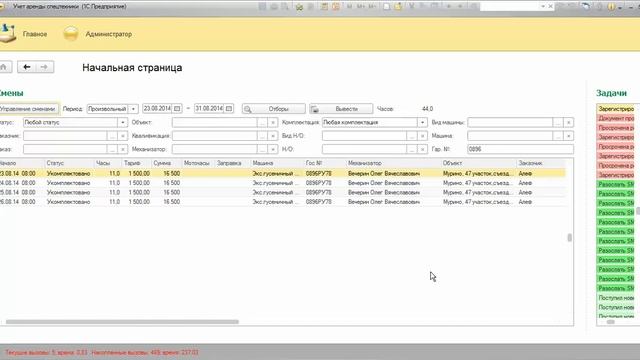
Task: Click the calculator M+ toolbar icon
Action: point(361,7)
